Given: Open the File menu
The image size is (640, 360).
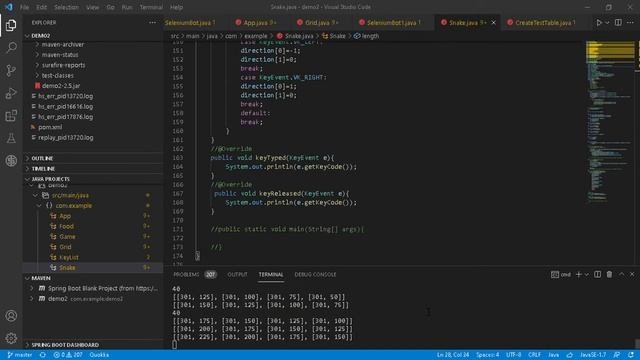Looking at the screenshot, I should pyautogui.click(x=24, y=7).
